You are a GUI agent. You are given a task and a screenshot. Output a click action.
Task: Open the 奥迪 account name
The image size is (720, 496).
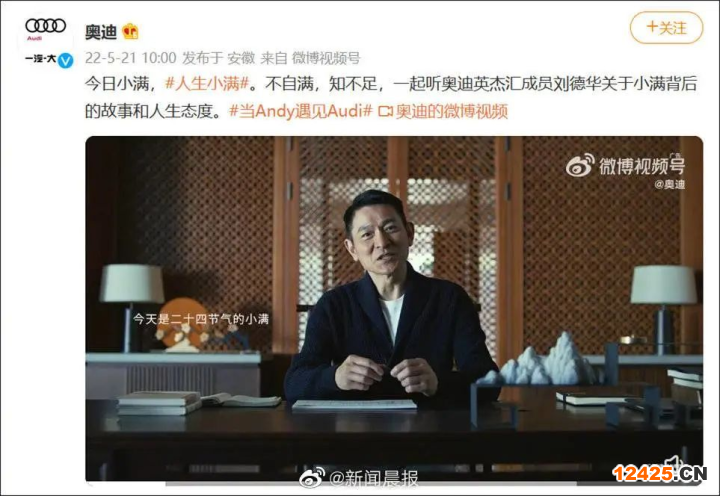pos(101,32)
